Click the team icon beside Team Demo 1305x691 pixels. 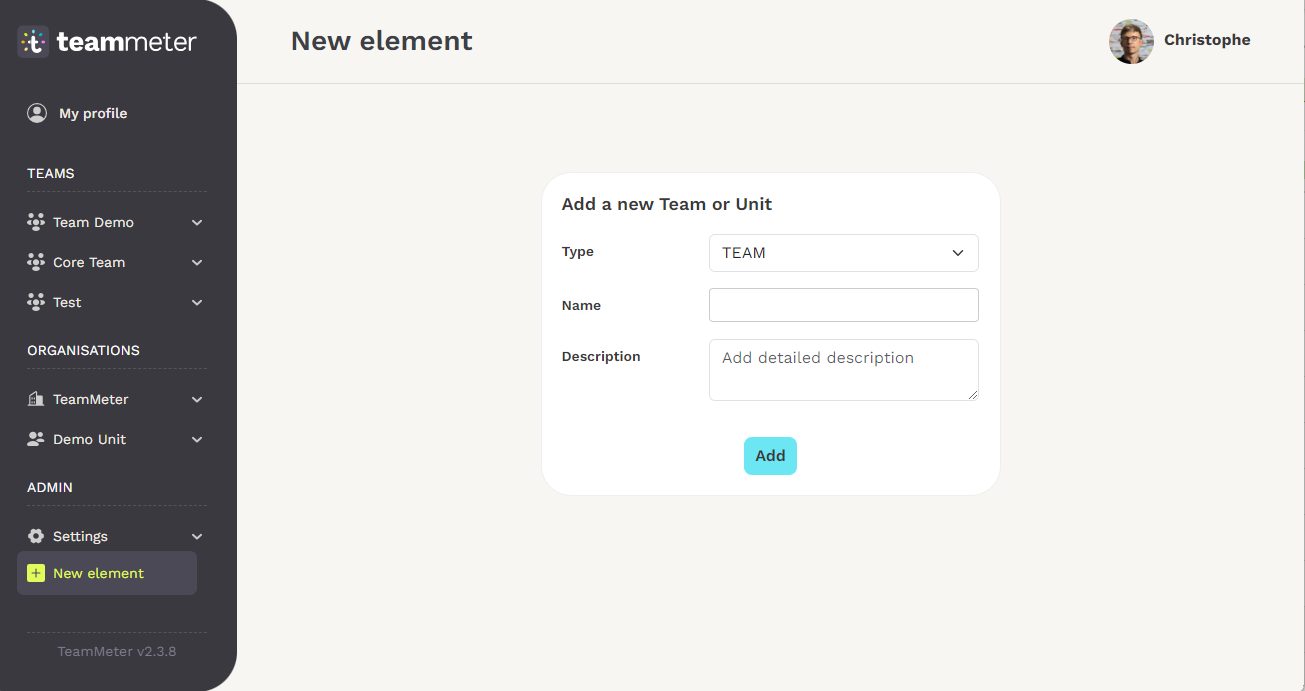tap(36, 221)
